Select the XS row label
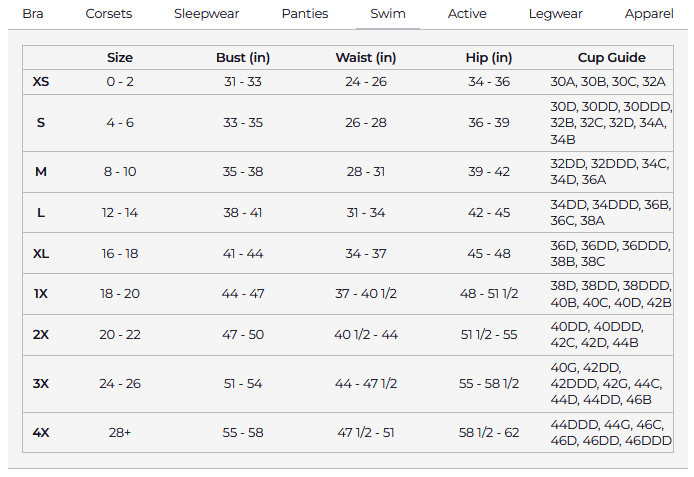The height and width of the screenshot is (477, 694). tap(41, 81)
